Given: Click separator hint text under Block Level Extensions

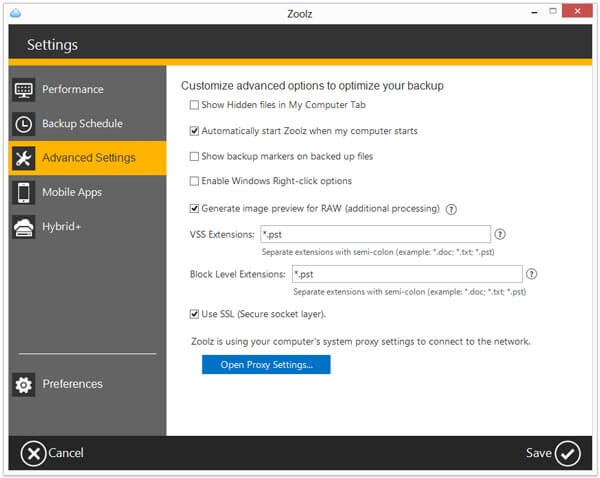Looking at the screenshot, I should 409,292.
